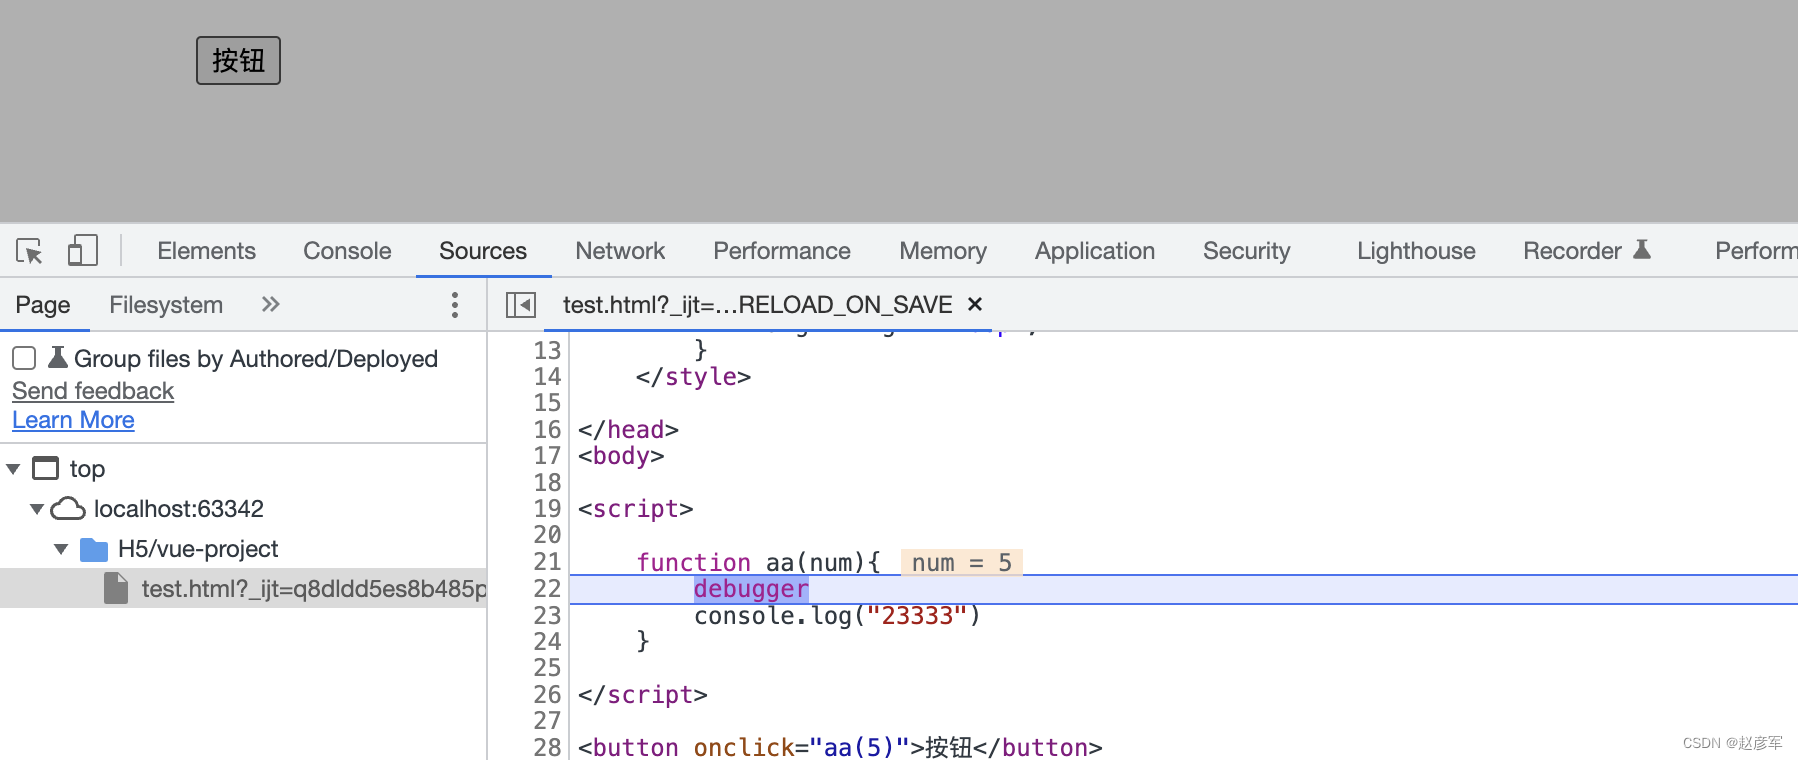The width and height of the screenshot is (1798, 760).
Task: Click the opening script tag on line 19
Action: click(x=636, y=509)
